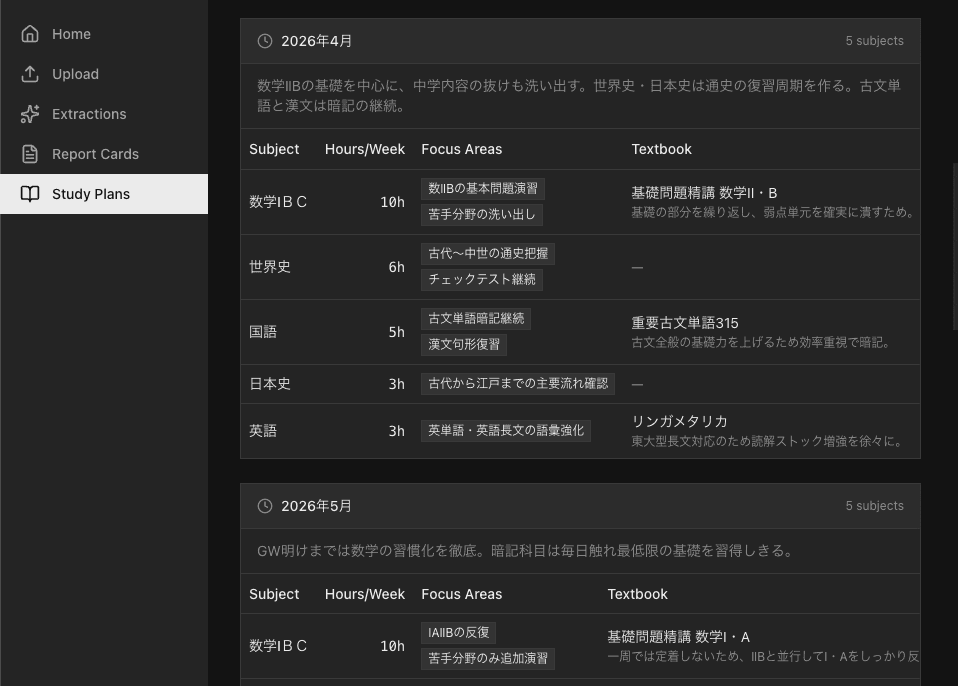Click the clock icon beside 2026年4月
This screenshot has width=958, height=686.
click(x=265, y=41)
